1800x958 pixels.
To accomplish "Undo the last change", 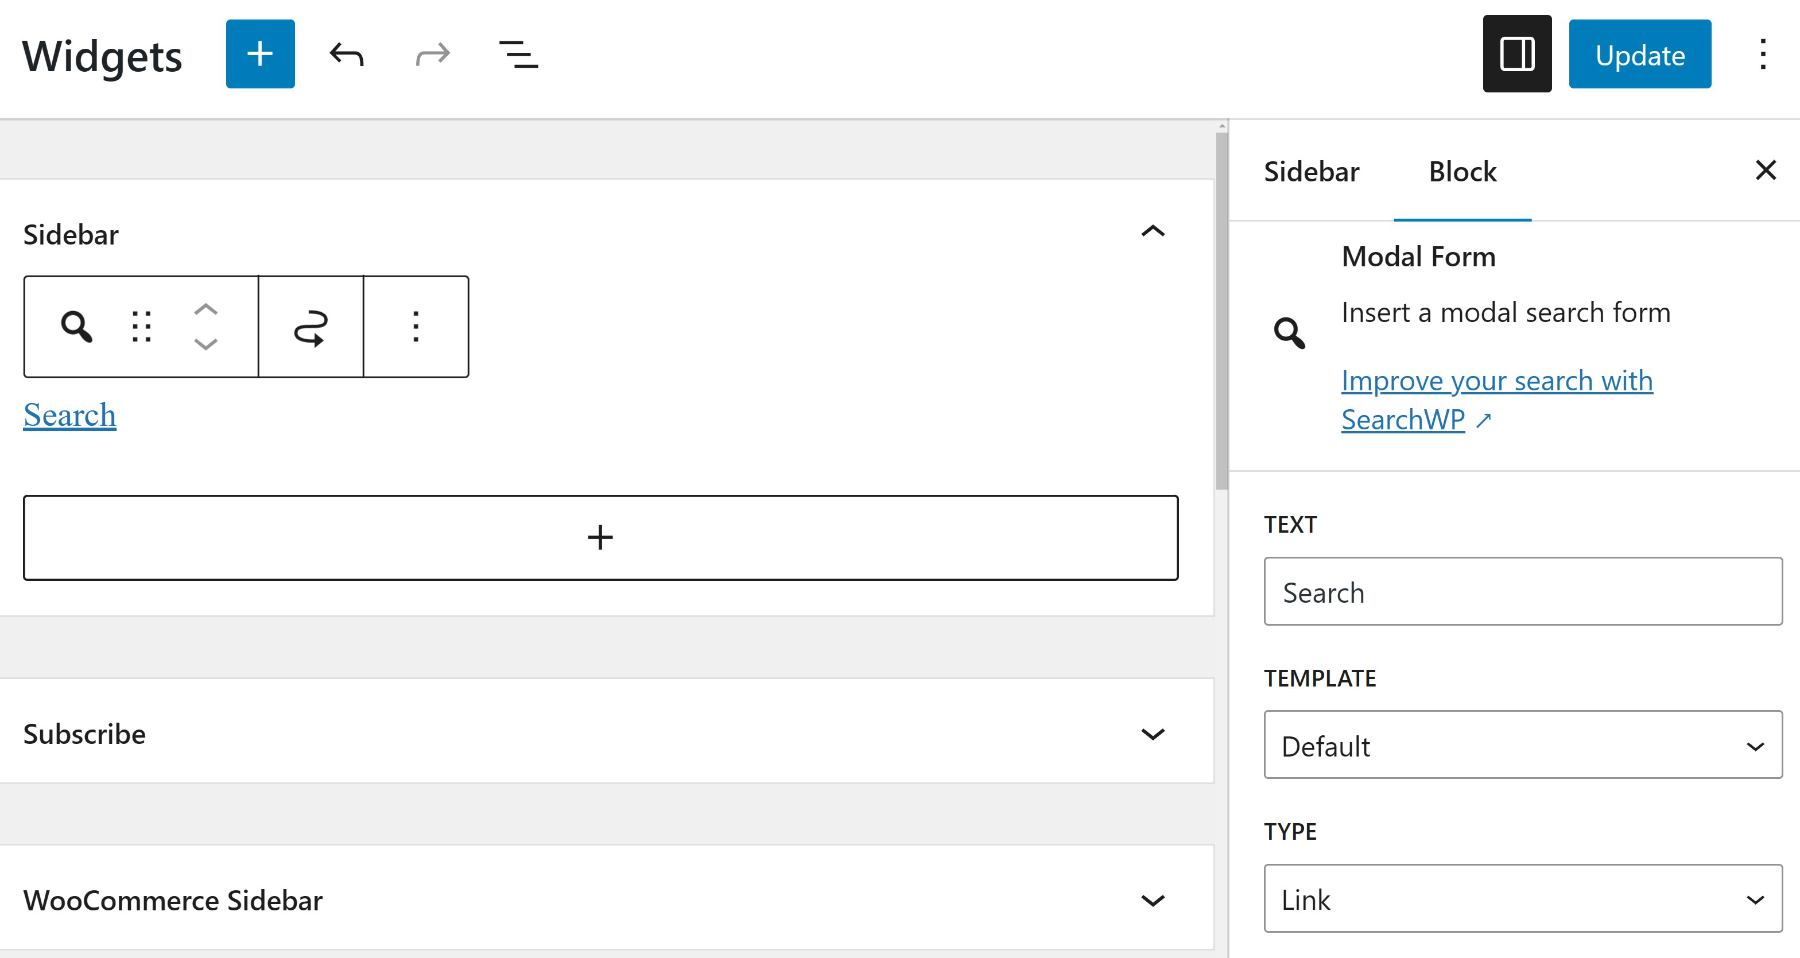I will (x=346, y=54).
